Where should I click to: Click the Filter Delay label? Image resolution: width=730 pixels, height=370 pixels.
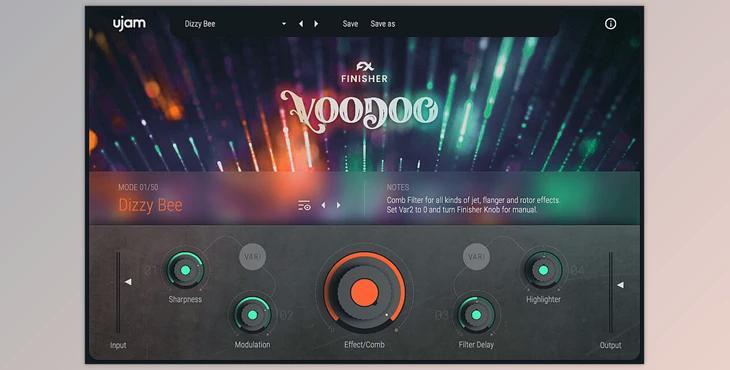tap(476, 345)
